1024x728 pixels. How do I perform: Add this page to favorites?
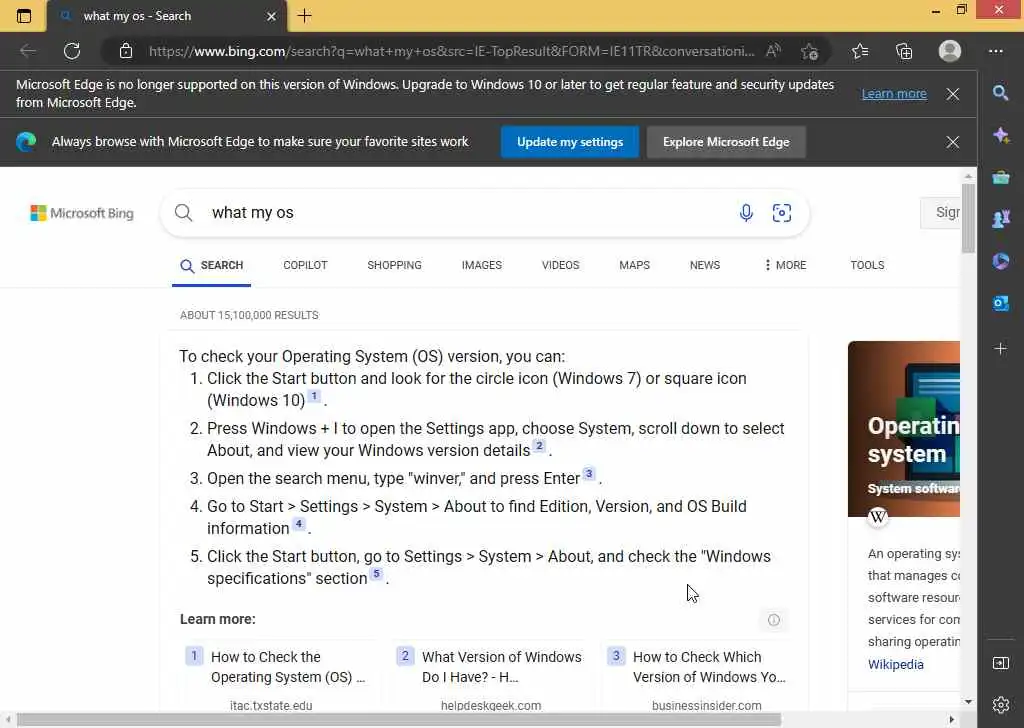pos(809,51)
